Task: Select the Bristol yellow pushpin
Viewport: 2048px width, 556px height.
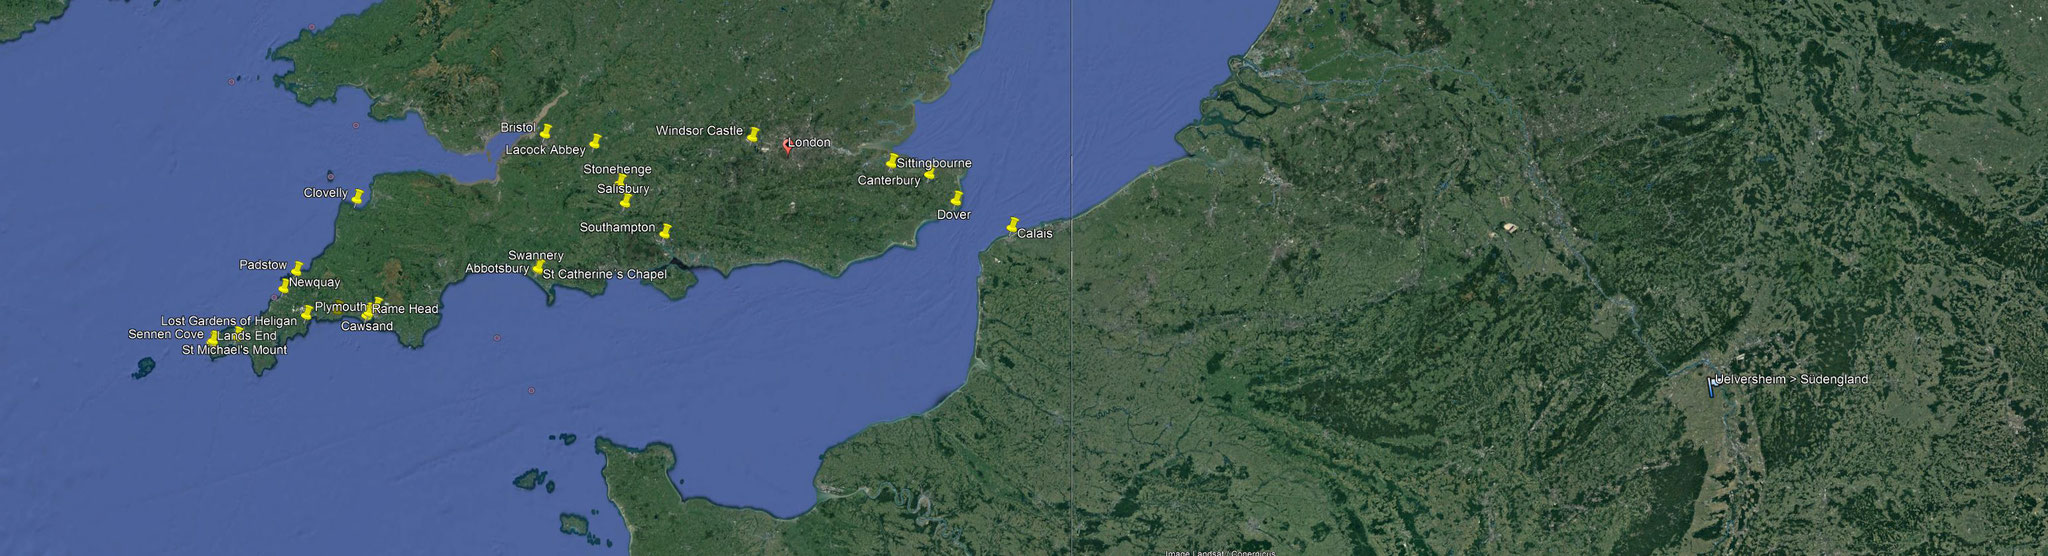Action: tap(546, 131)
